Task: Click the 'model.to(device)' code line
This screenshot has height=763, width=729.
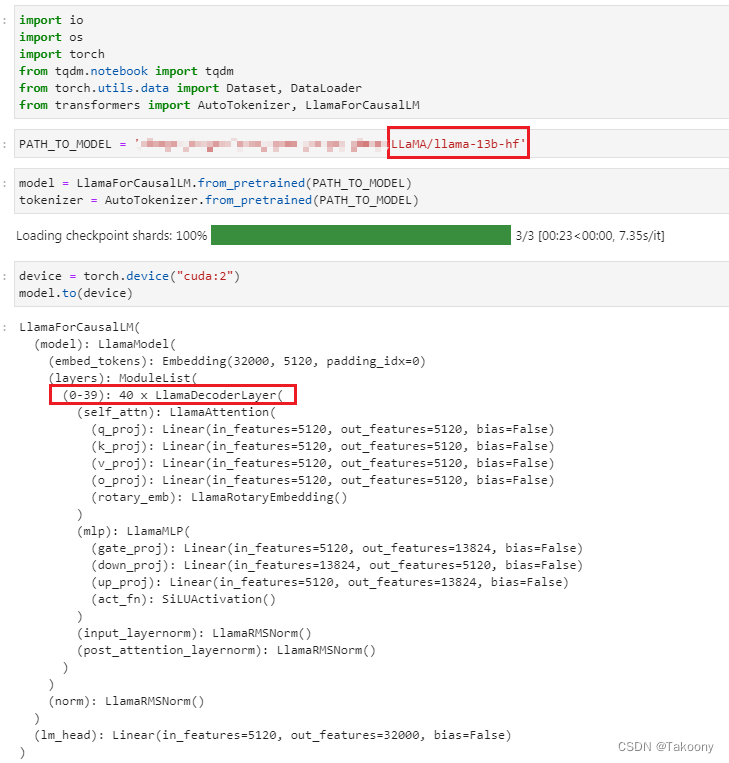Action: (75, 293)
